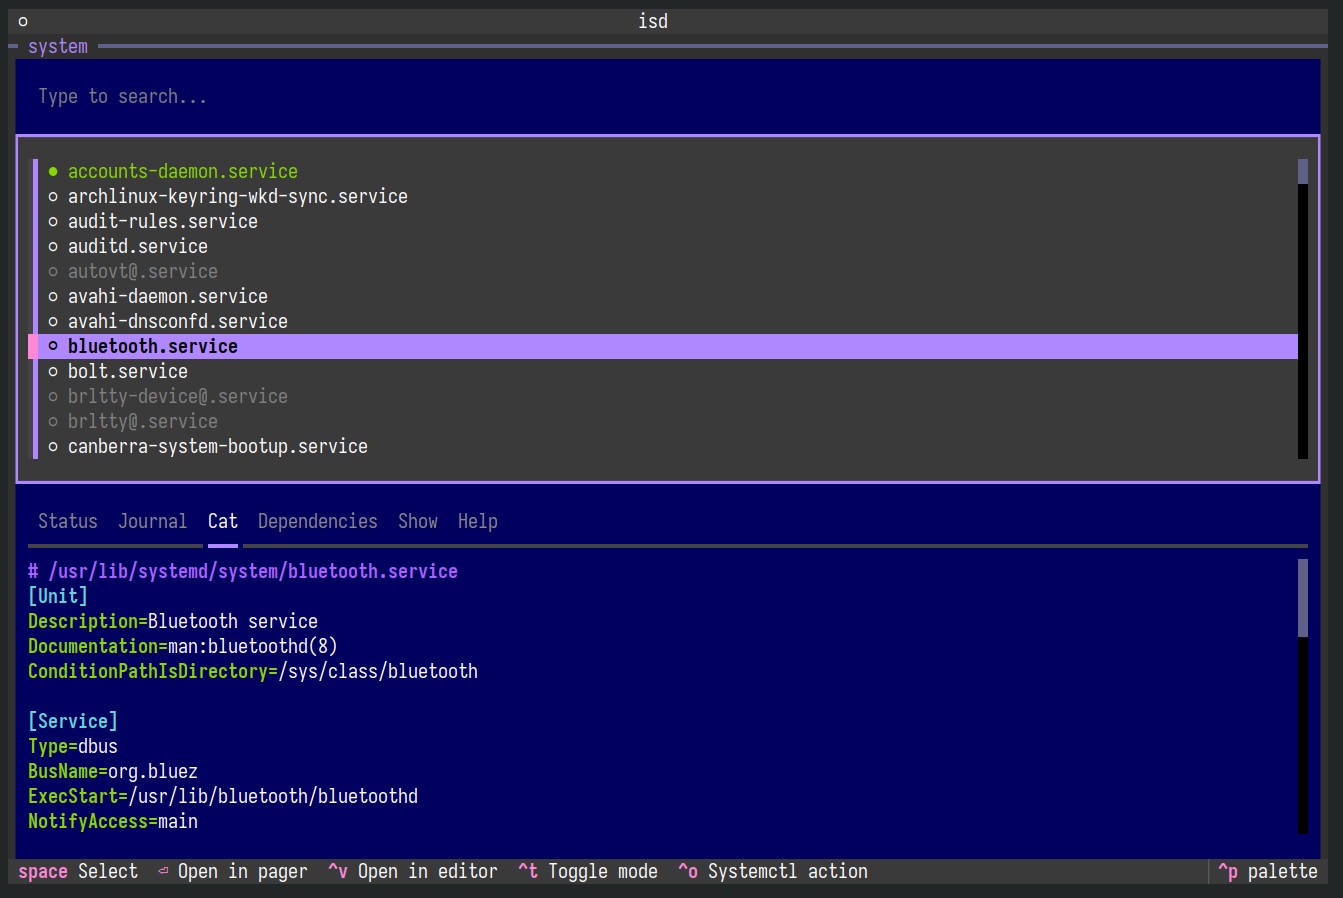Click the system mode label
This screenshot has width=1343, height=898.
click(58, 46)
